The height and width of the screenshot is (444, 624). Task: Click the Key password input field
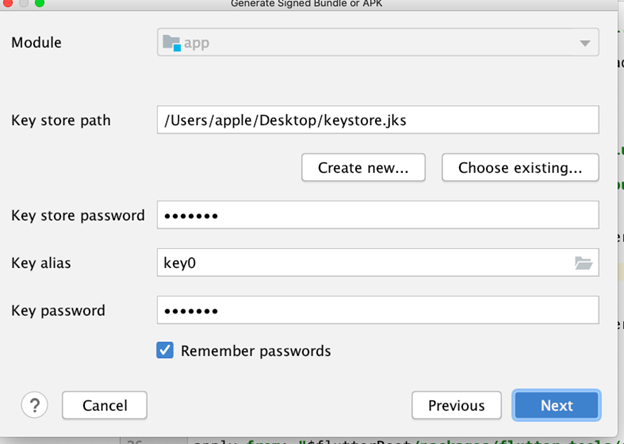[x=377, y=310]
